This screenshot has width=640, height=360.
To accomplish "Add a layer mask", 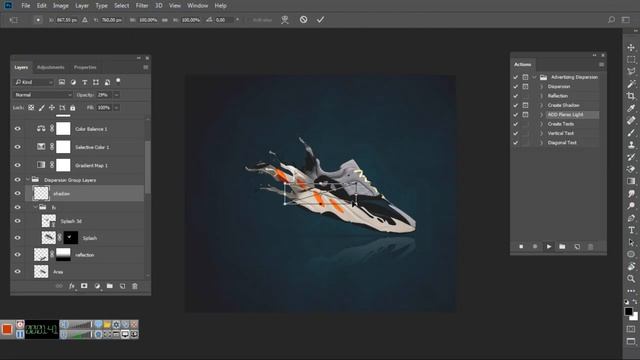I will point(84,286).
